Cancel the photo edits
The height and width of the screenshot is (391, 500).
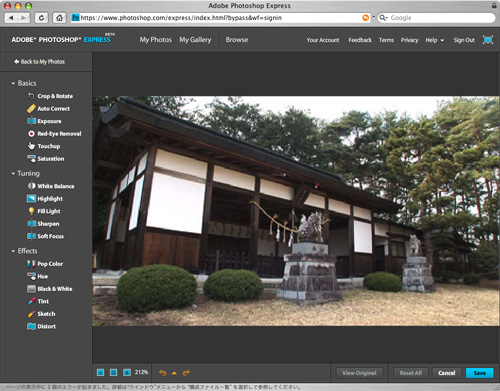447,373
